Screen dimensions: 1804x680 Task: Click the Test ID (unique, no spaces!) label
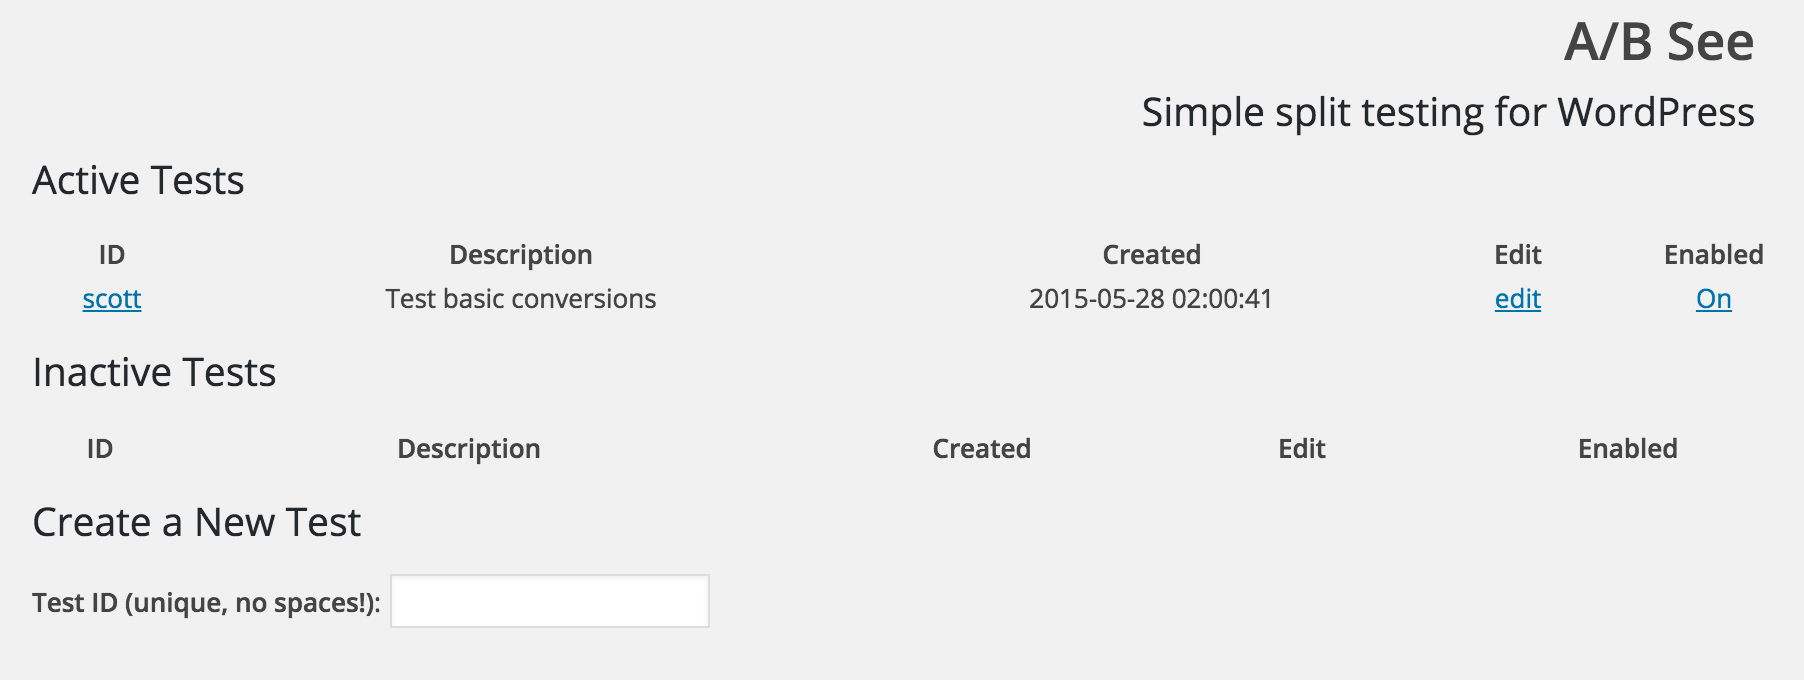[x=206, y=603]
